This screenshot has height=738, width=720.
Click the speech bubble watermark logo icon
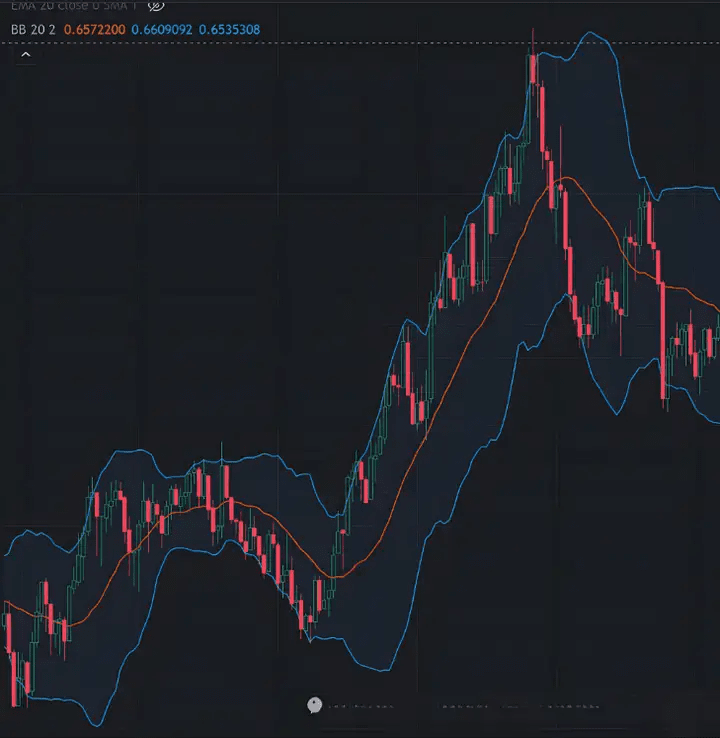[314, 705]
